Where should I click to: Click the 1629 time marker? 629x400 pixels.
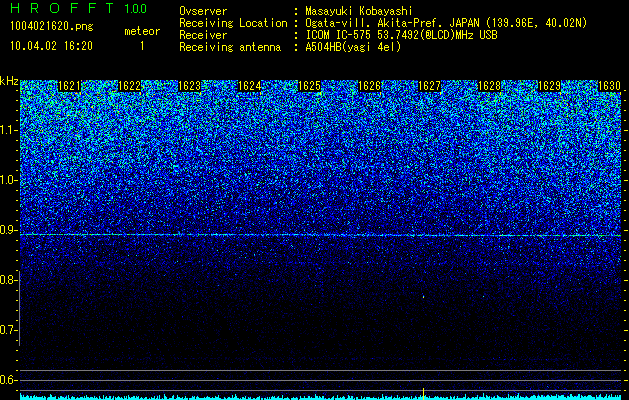pos(549,86)
